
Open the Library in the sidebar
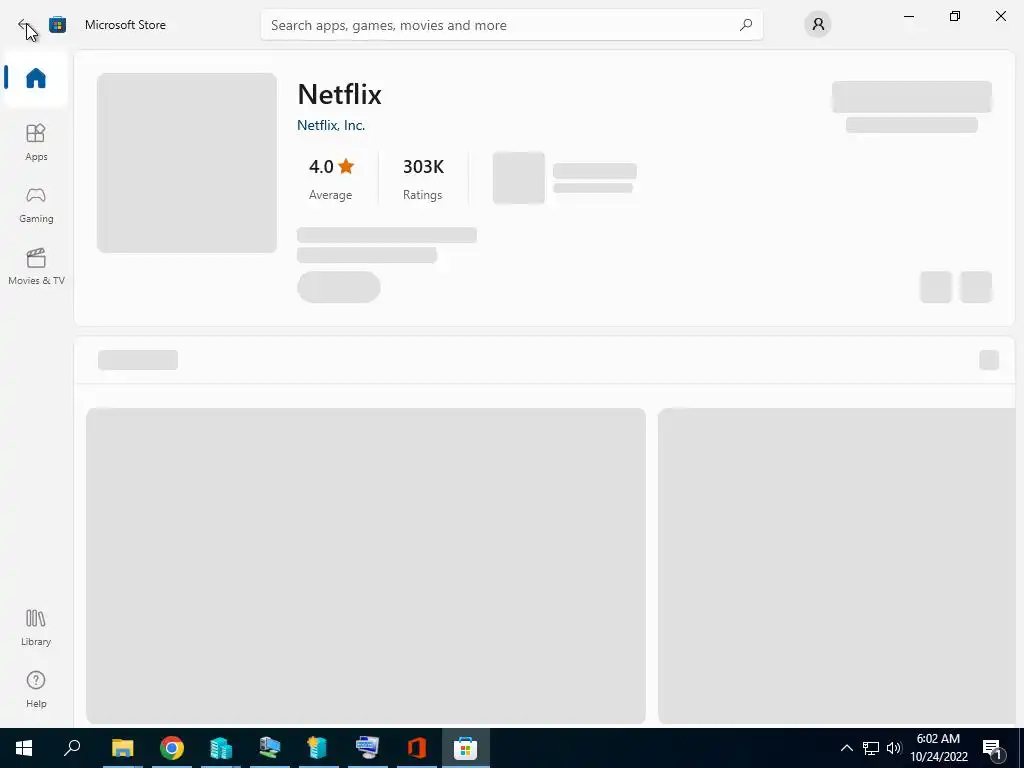36,628
